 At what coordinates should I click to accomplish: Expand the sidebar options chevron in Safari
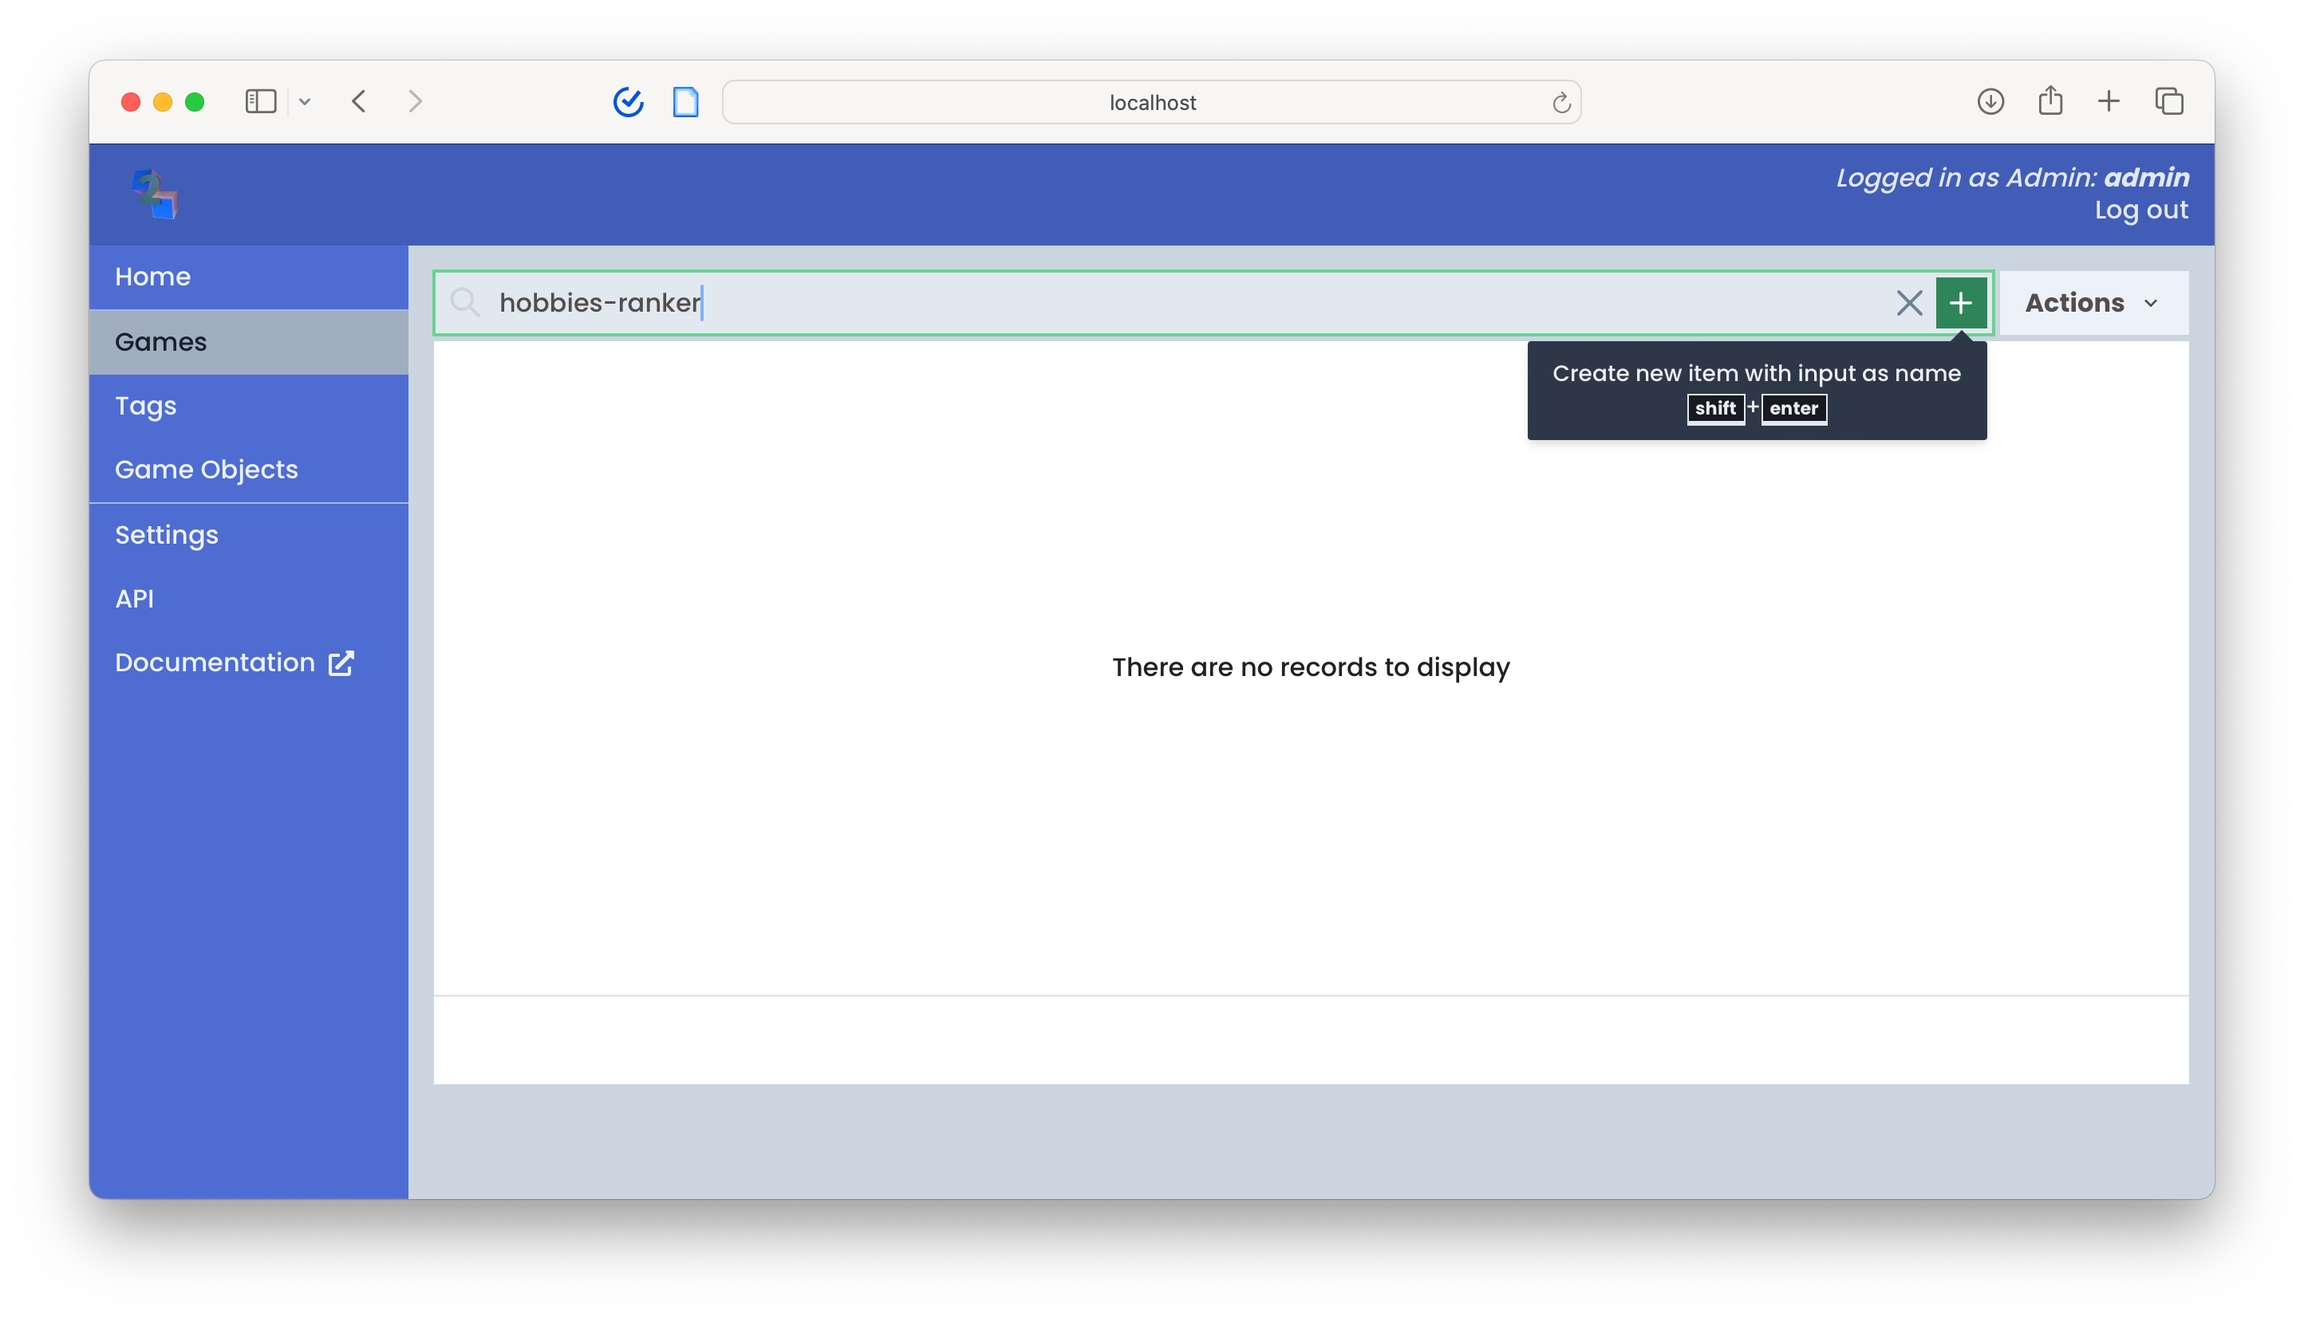pos(305,101)
